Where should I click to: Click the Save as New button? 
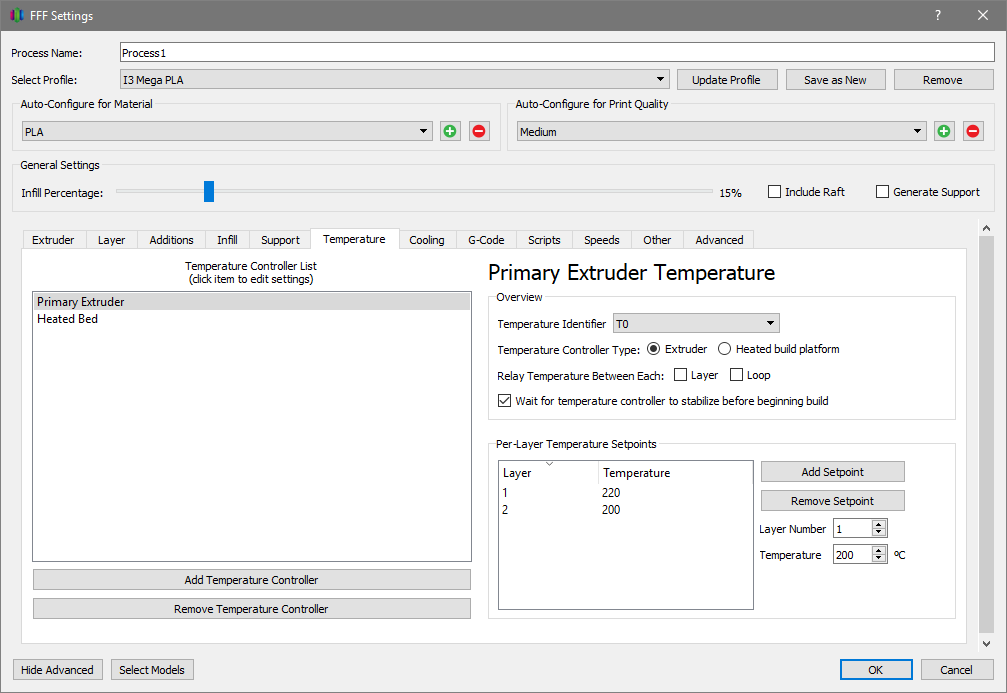(836, 80)
